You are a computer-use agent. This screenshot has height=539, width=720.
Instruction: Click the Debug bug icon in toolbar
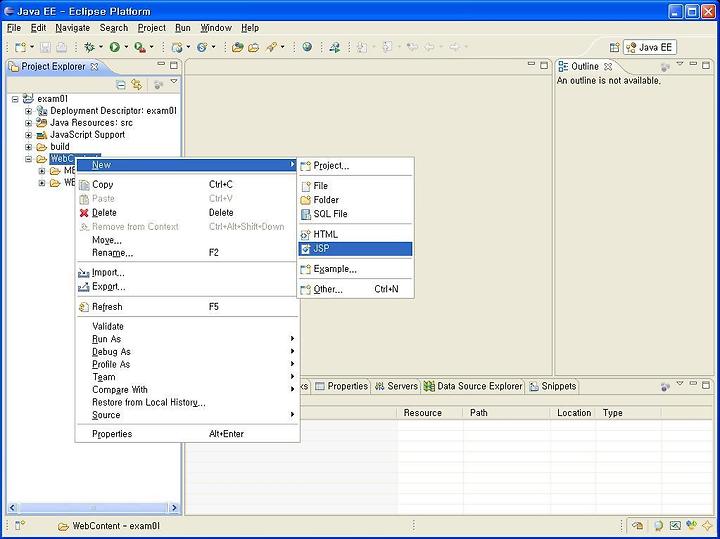click(x=89, y=47)
